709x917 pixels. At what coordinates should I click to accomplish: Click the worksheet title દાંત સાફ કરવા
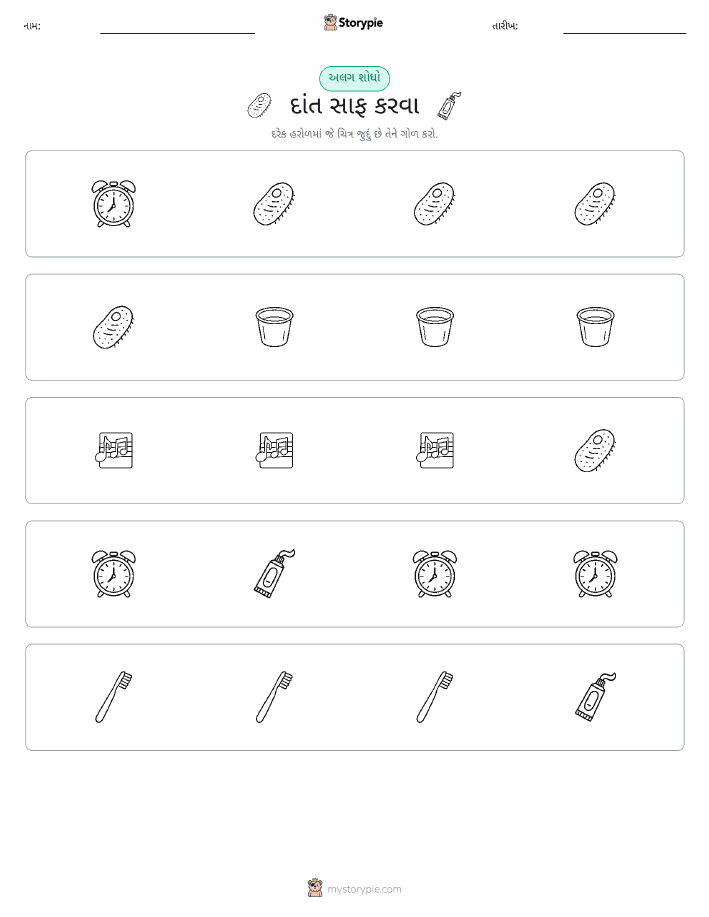(354, 106)
